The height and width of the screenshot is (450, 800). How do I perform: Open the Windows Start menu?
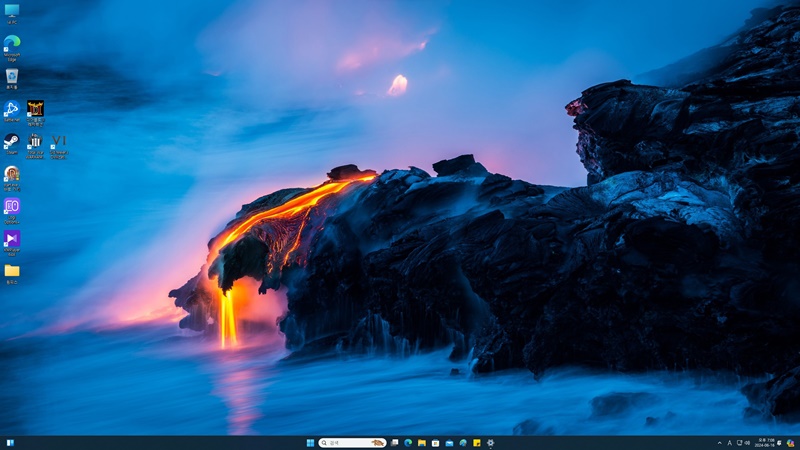click(x=310, y=443)
